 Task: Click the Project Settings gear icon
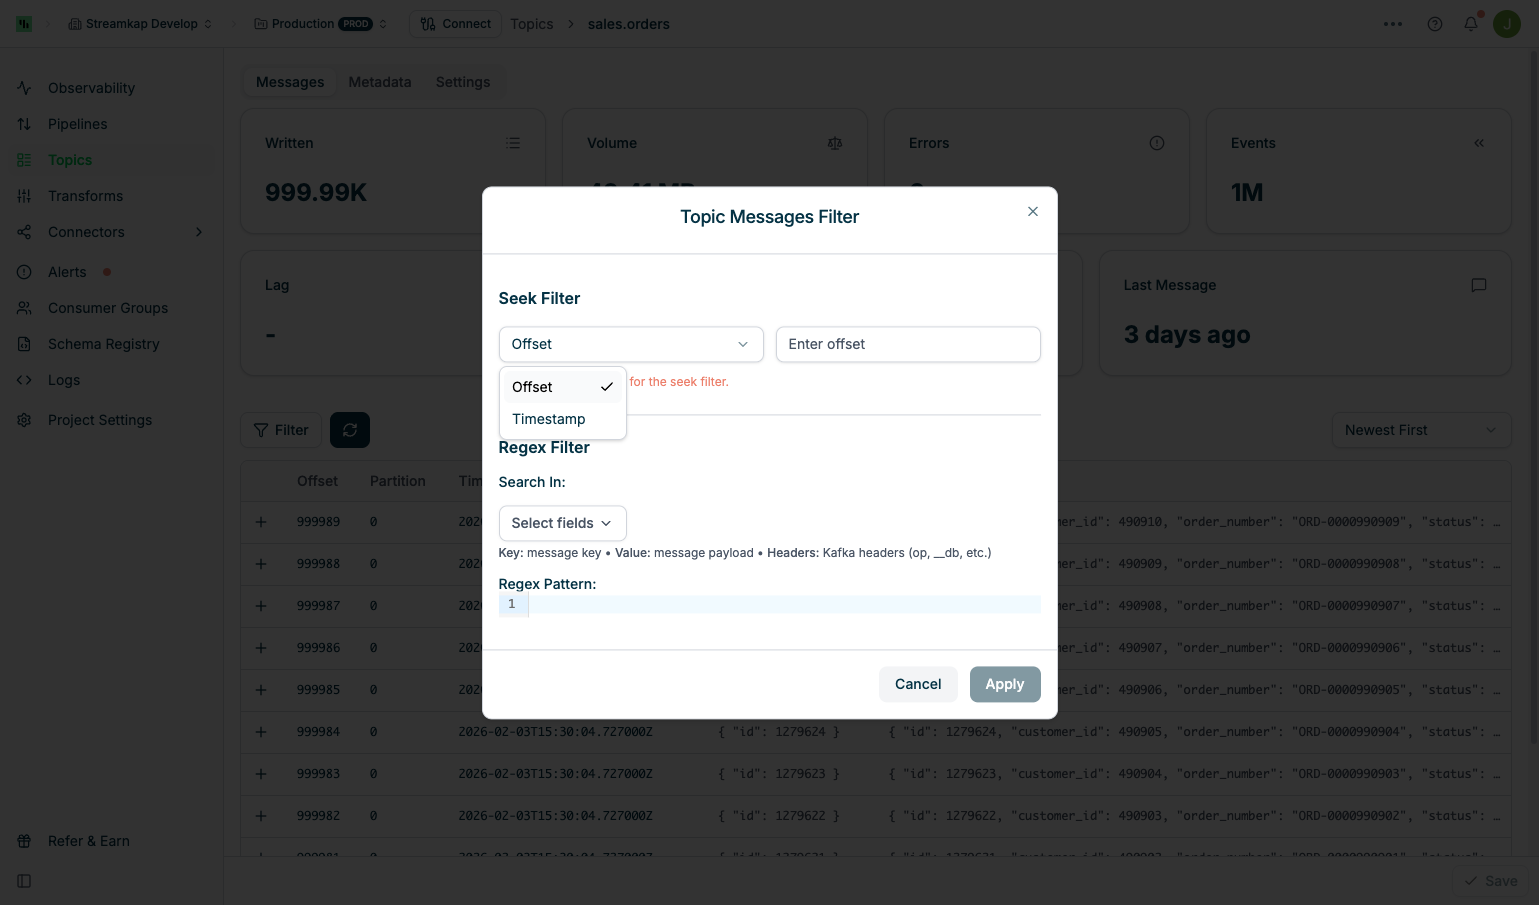tap(24, 420)
